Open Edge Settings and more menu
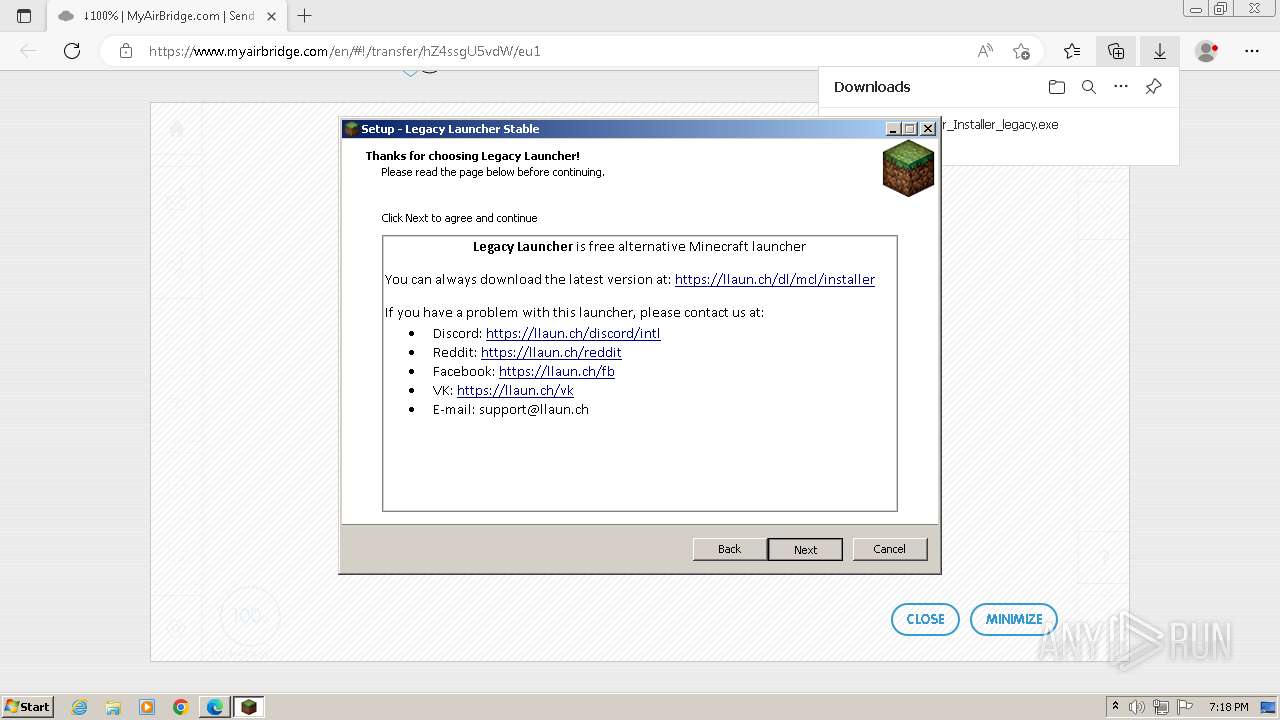 click(1252, 51)
